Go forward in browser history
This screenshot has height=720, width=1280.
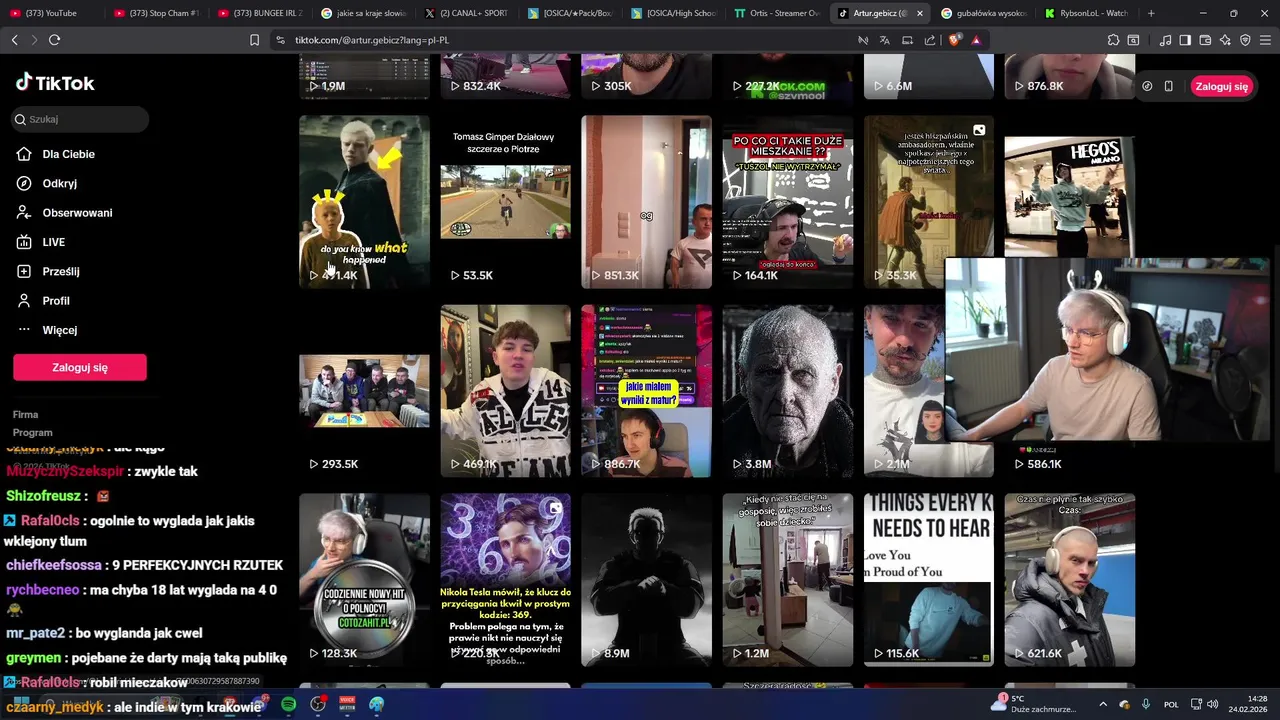point(33,40)
